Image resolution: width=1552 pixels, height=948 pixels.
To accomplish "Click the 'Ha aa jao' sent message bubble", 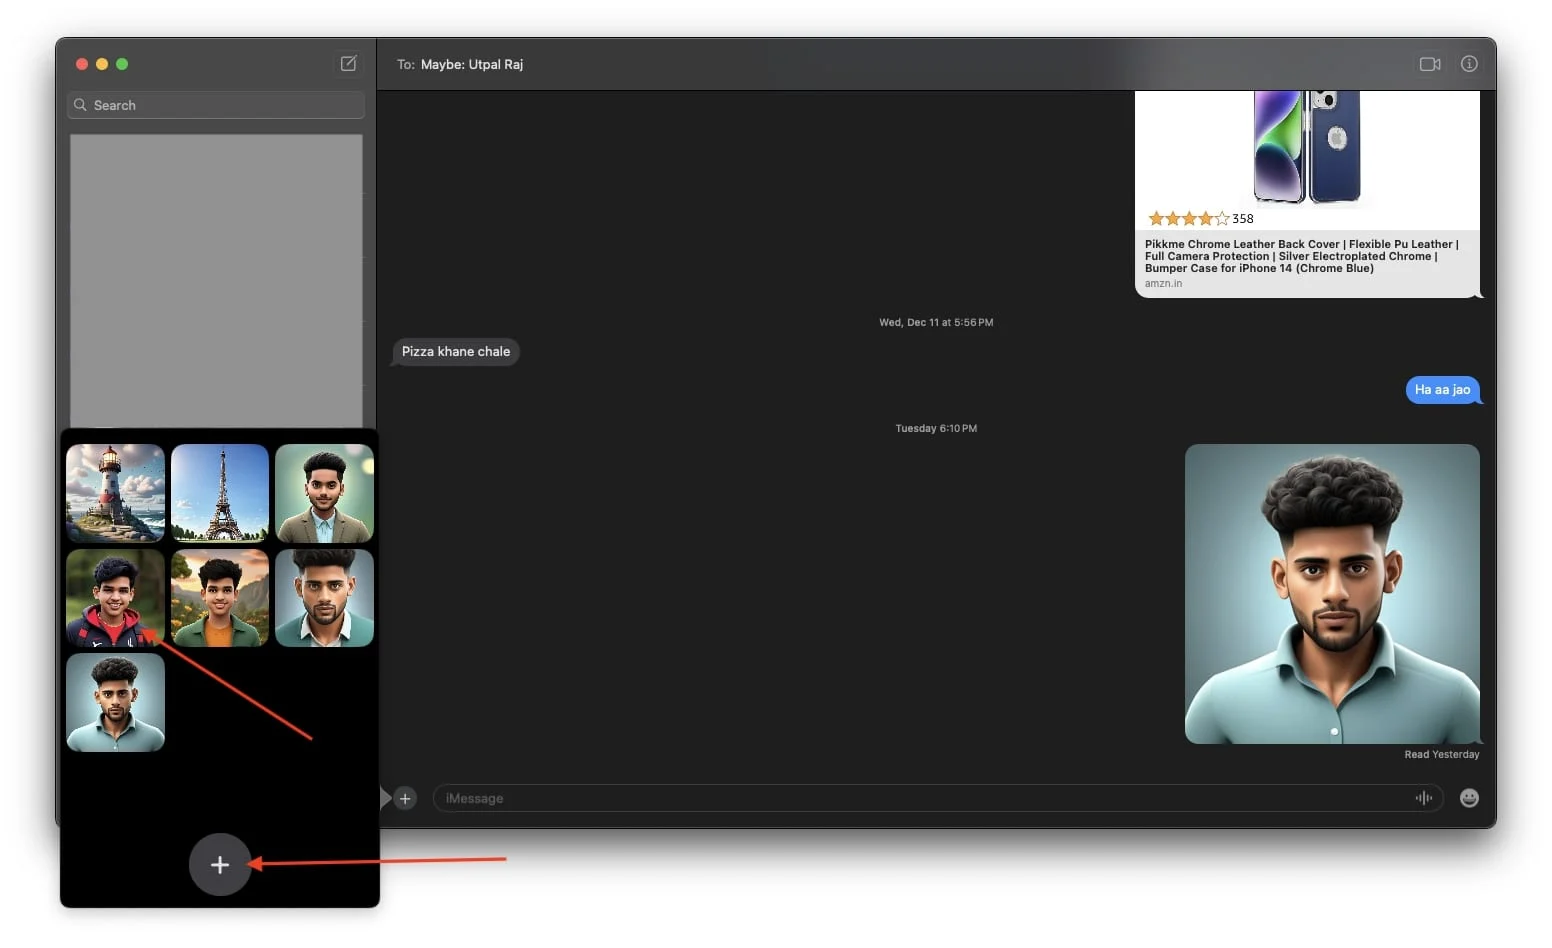I will 1442,390.
